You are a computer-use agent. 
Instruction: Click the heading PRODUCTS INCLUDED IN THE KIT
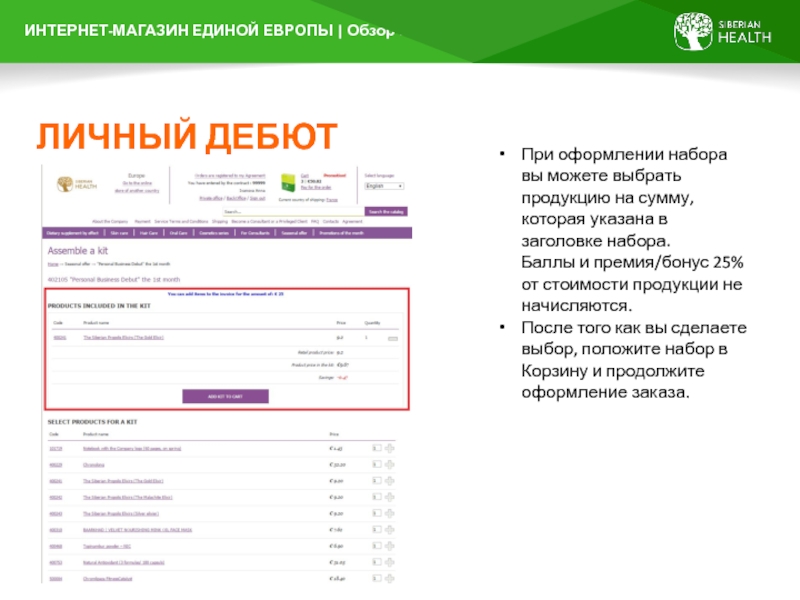[99, 306]
